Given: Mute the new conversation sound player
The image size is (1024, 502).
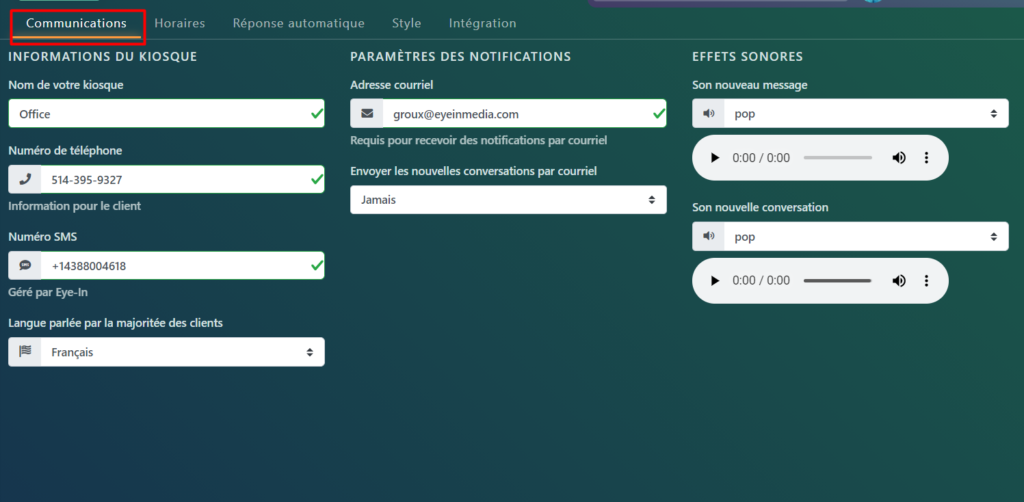Looking at the screenshot, I should pyautogui.click(x=899, y=281).
